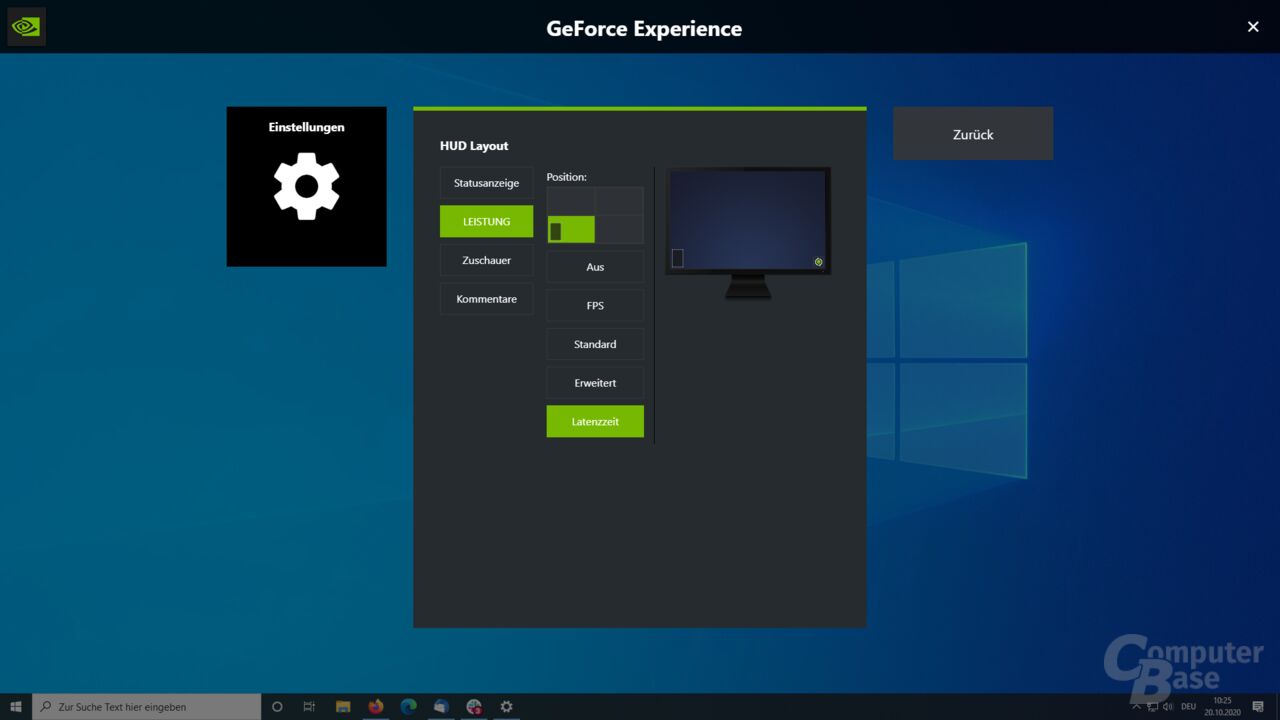Viewport: 1280px width, 720px height.
Task: Click the taskbar search field
Action: (x=147, y=706)
